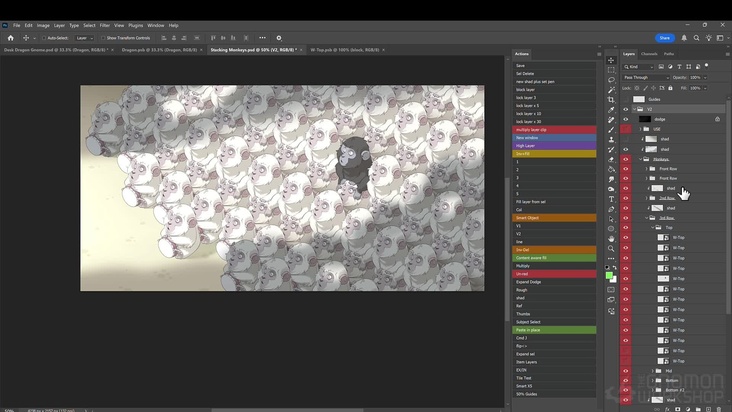The height and width of the screenshot is (412, 732).
Task: Select the Zoom magnifier tool
Action: pos(611,248)
